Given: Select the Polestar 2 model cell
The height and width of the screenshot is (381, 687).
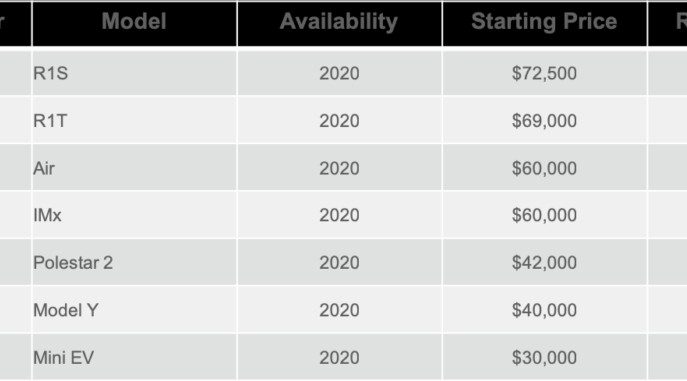Looking at the screenshot, I should point(135,262).
